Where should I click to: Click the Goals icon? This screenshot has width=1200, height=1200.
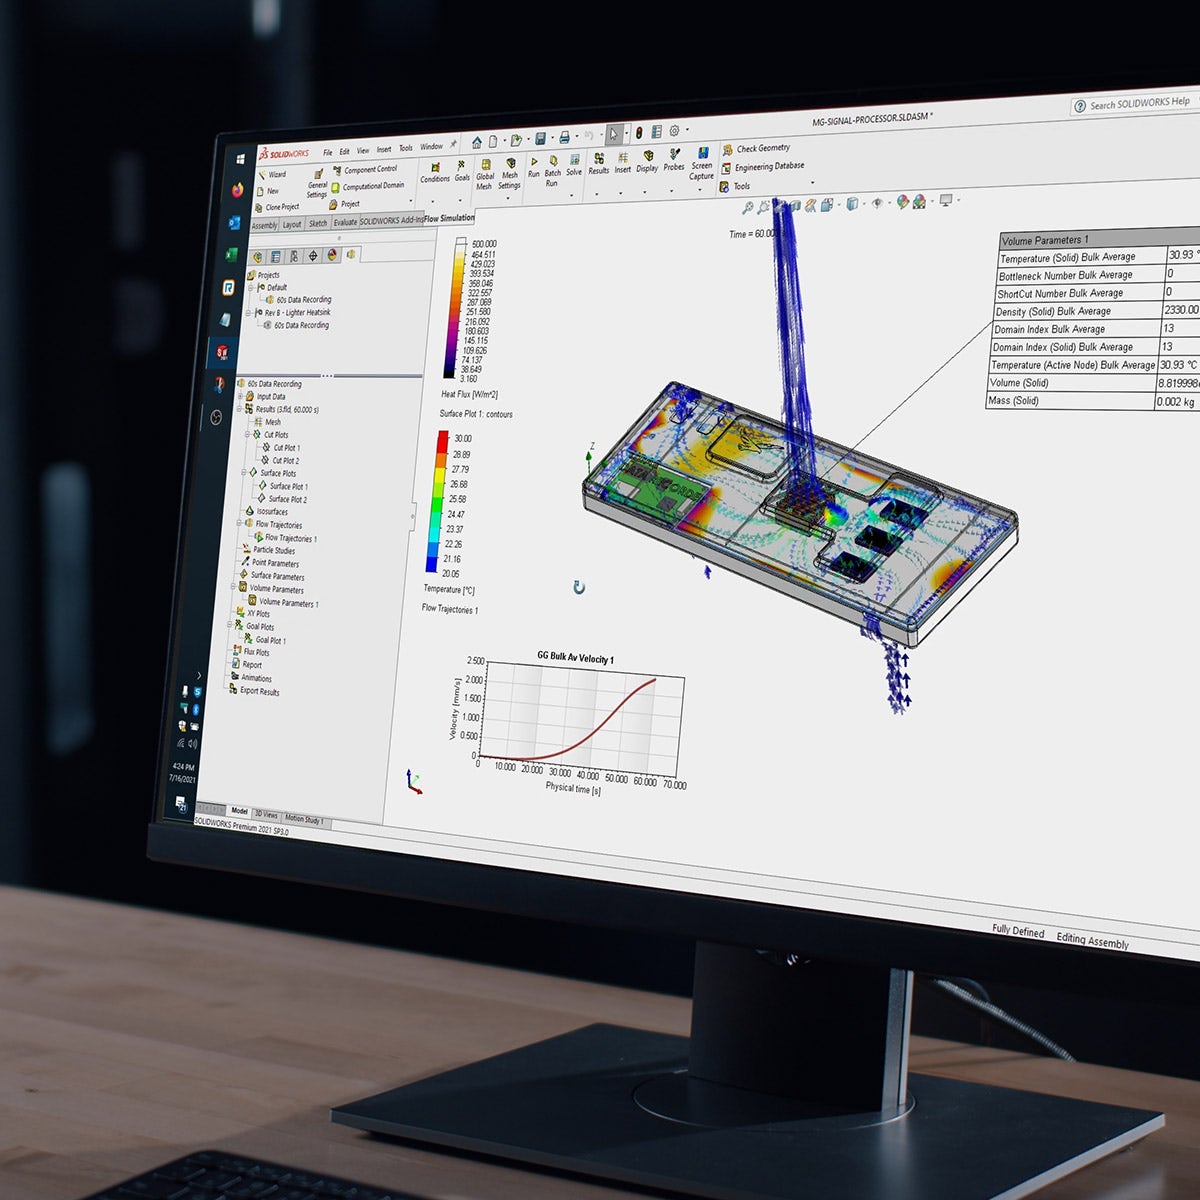[460, 163]
